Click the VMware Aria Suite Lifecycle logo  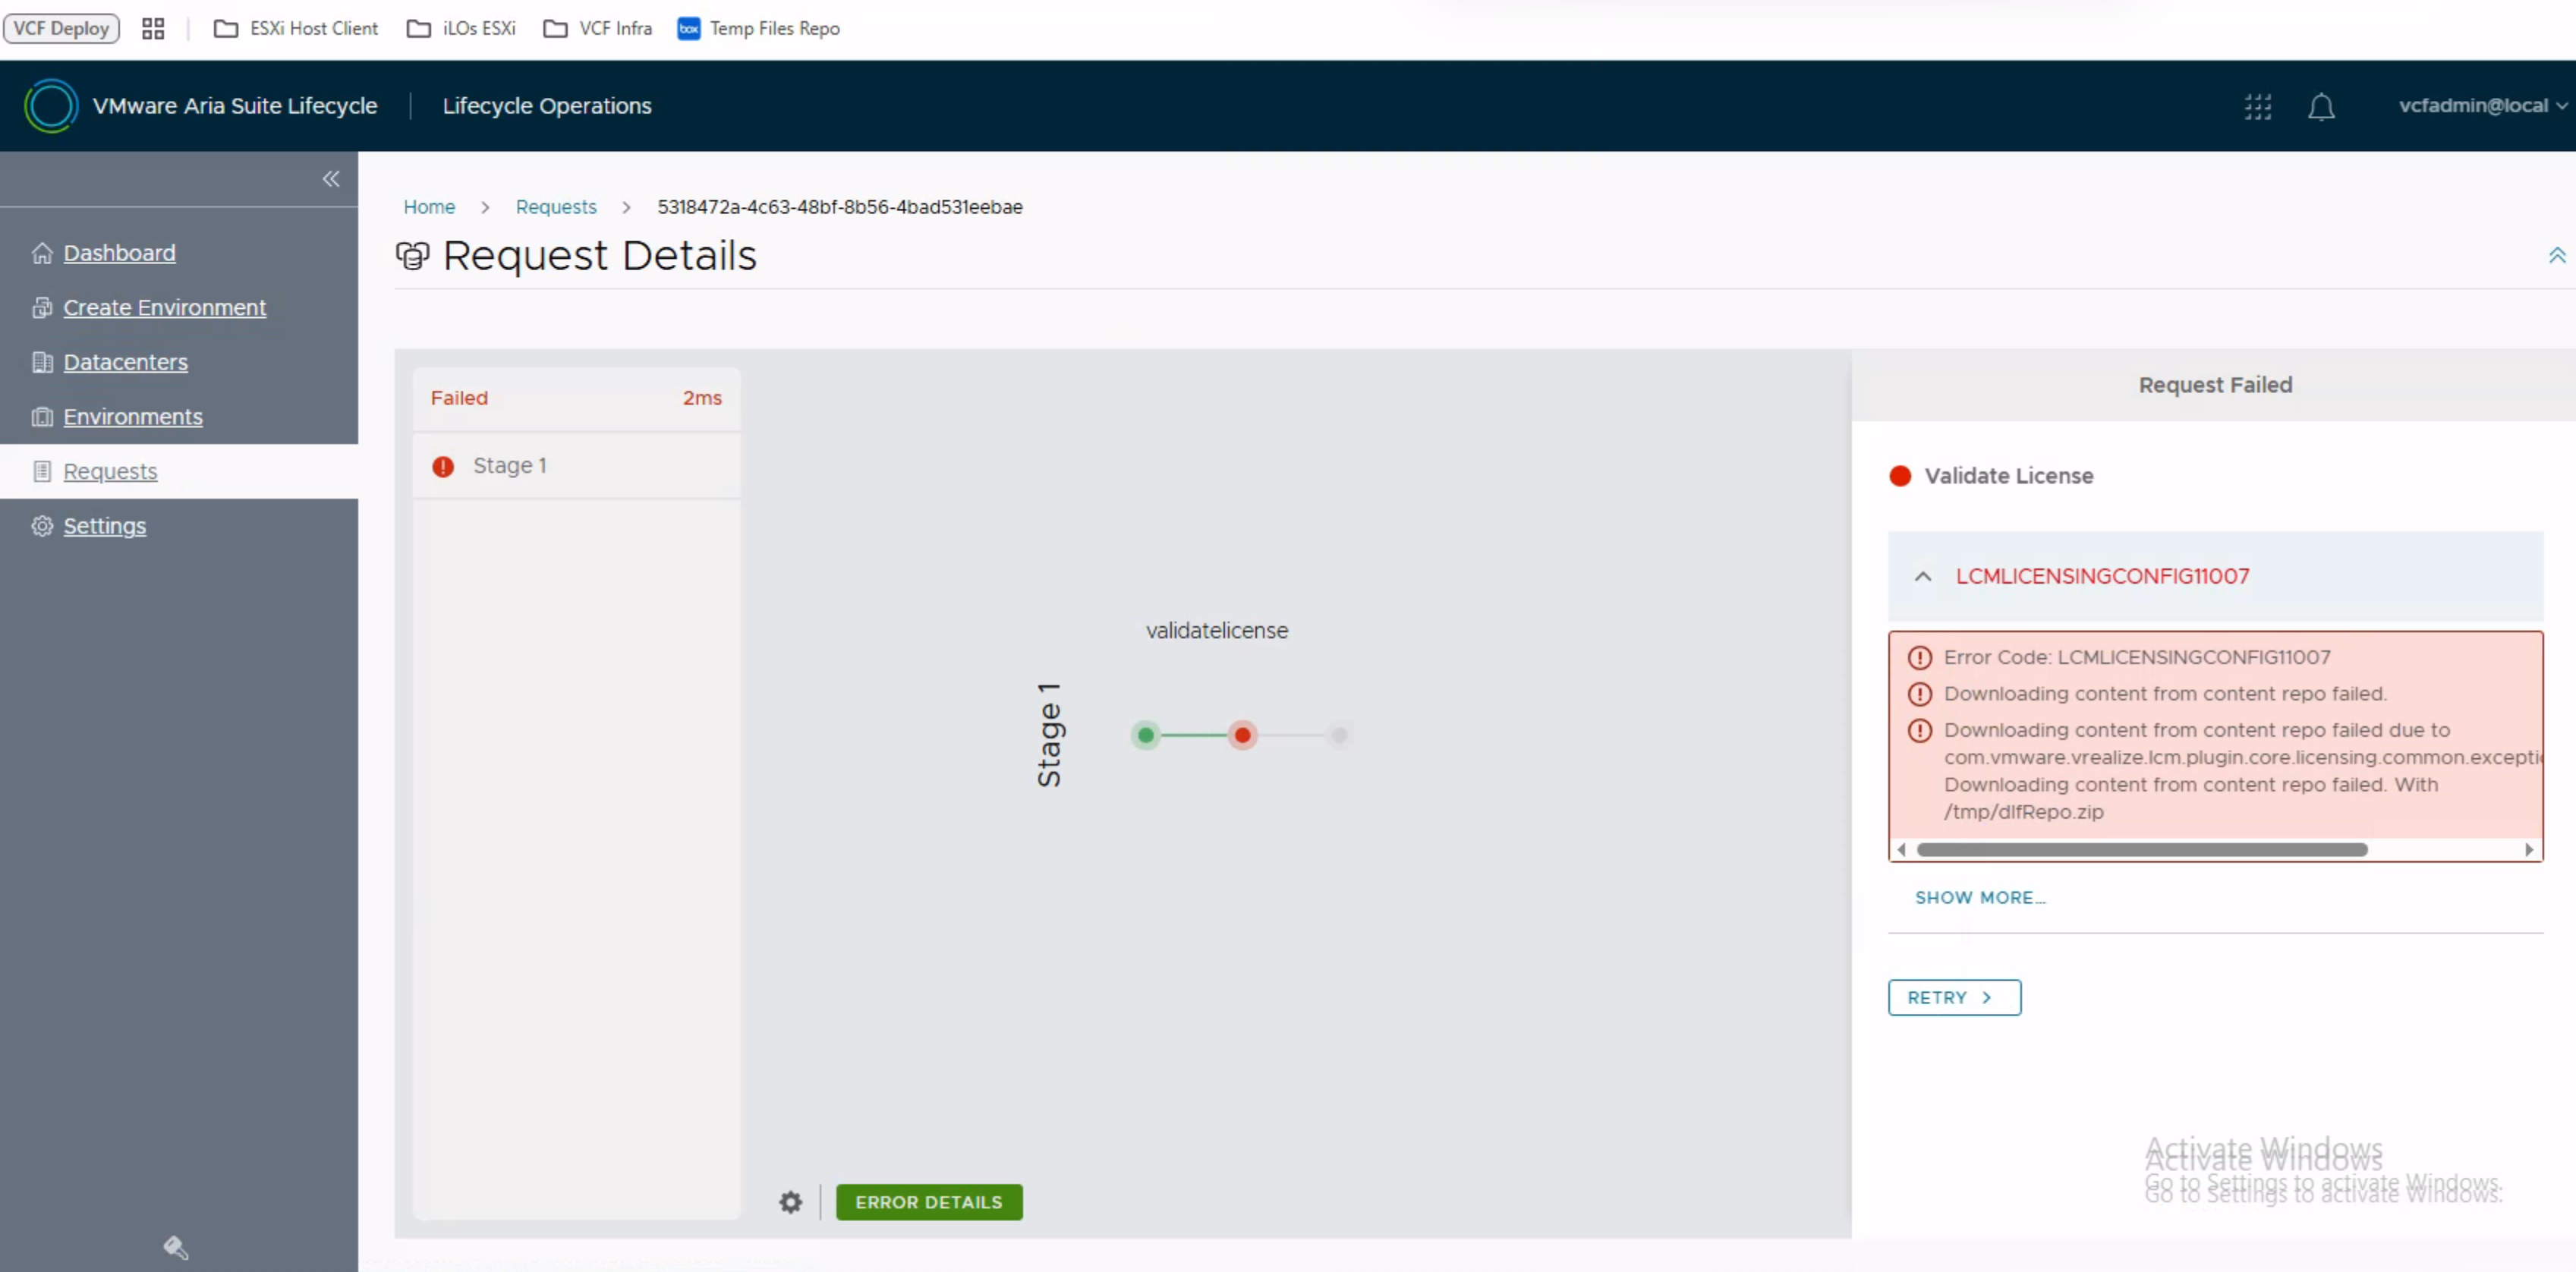tap(51, 106)
